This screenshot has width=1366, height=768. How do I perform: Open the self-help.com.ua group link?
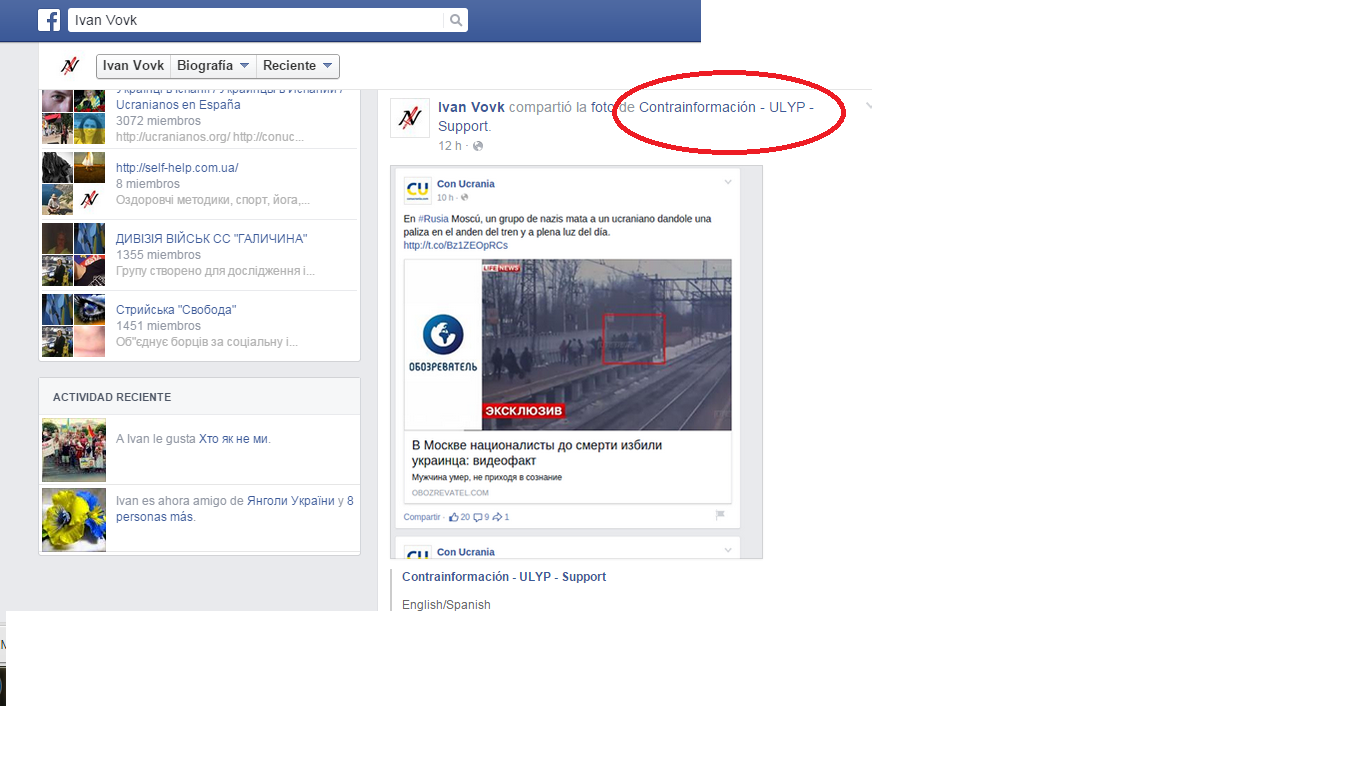pyautogui.click(x=177, y=168)
